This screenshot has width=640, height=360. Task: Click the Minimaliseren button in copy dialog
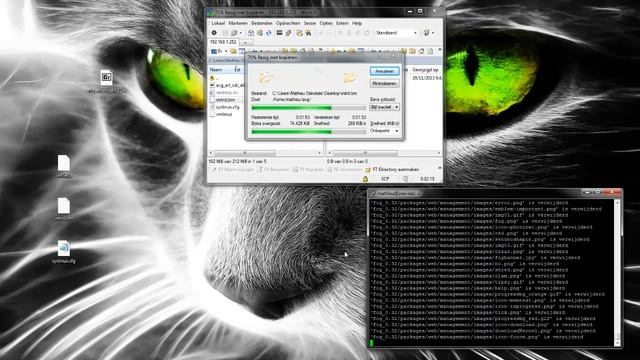click(384, 83)
